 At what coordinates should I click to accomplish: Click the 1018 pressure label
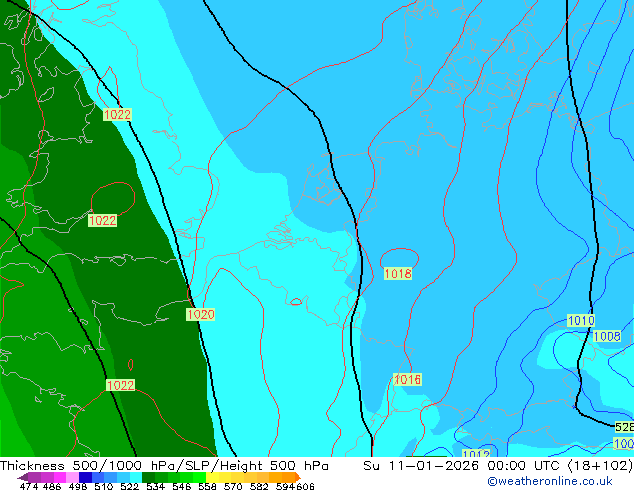click(x=398, y=274)
